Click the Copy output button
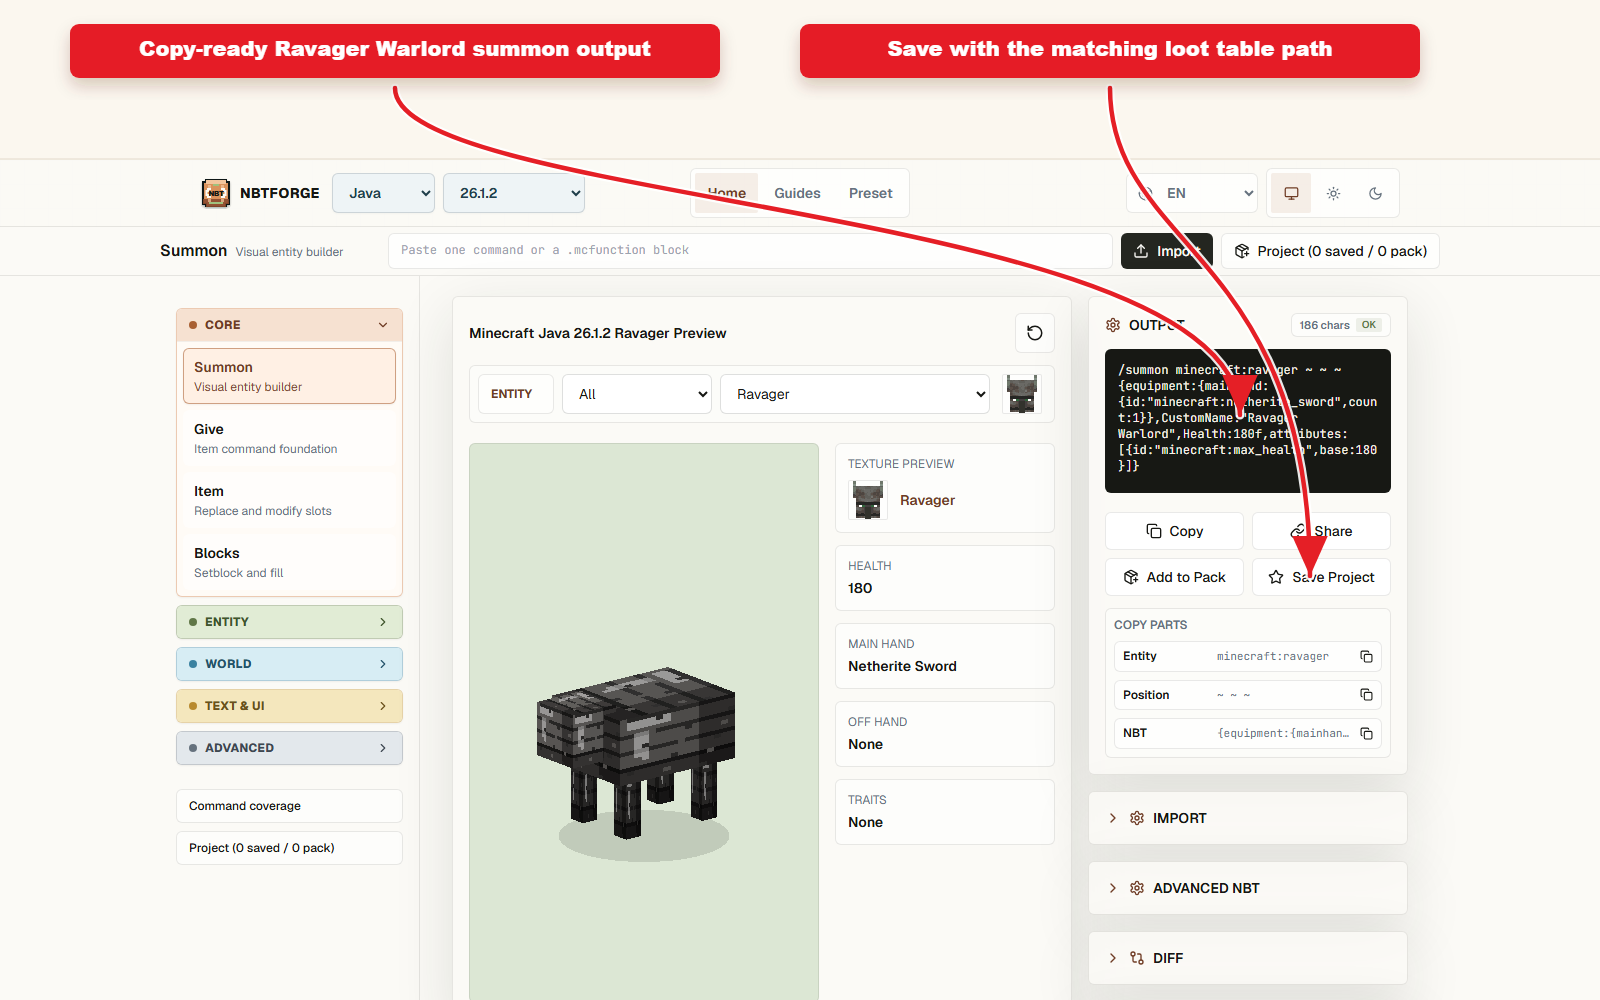 click(1174, 531)
